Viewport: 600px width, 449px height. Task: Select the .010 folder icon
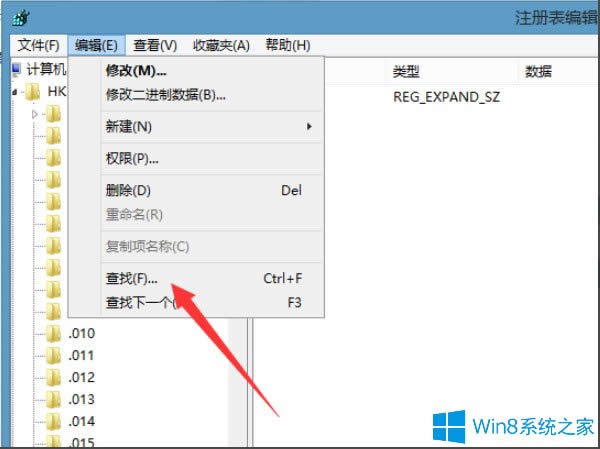[x=54, y=333]
